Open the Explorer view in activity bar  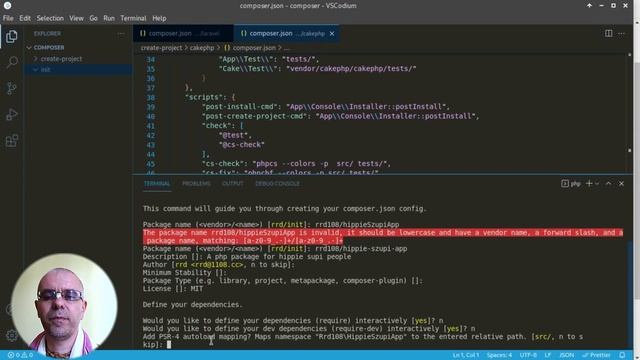point(11,36)
